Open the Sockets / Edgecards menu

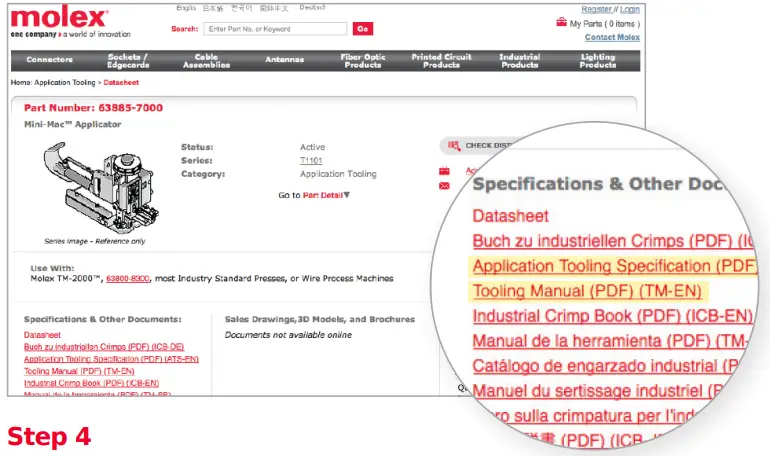(x=128, y=61)
